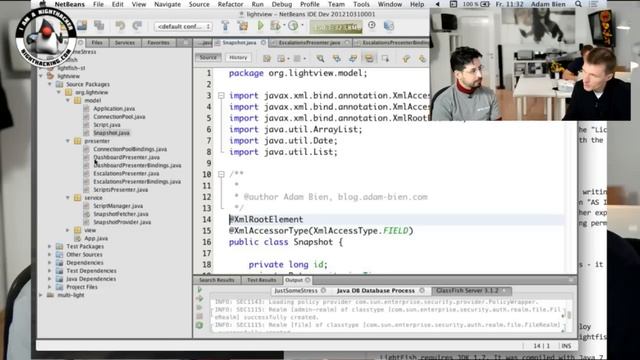Click the History view button
Viewport: 640px width, 360px height.
click(238, 58)
